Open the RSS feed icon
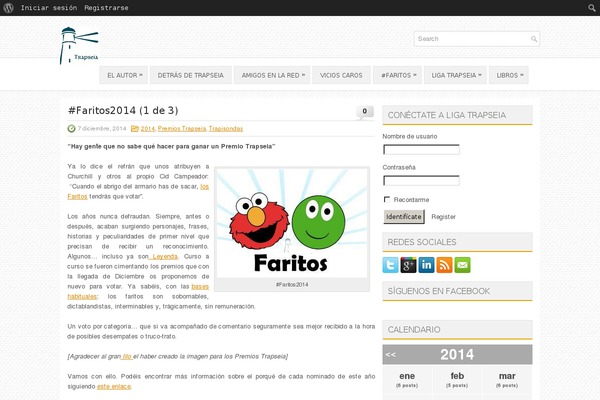The width and height of the screenshot is (600, 400). click(444, 265)
